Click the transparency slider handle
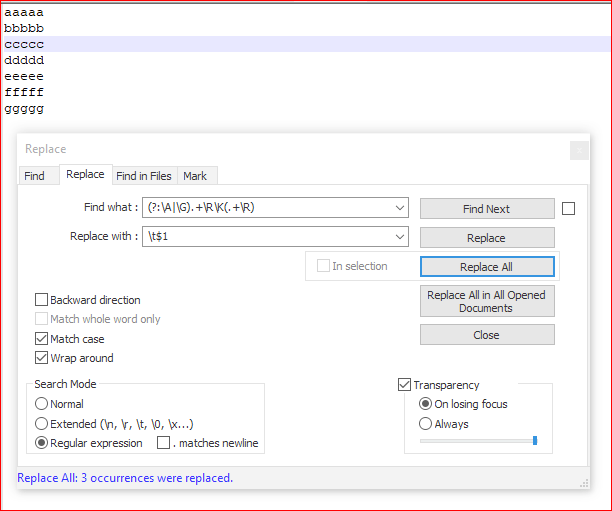 coord(535,440)
